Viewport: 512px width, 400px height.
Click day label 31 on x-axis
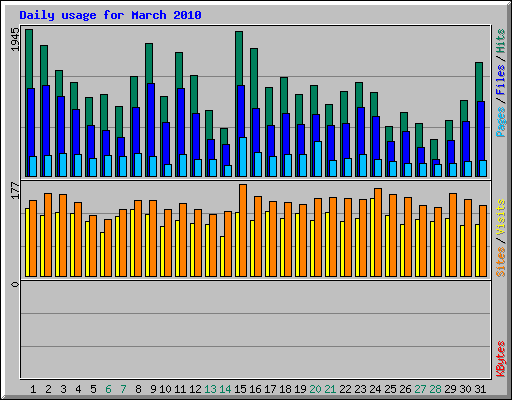click(x=480, y=389)
